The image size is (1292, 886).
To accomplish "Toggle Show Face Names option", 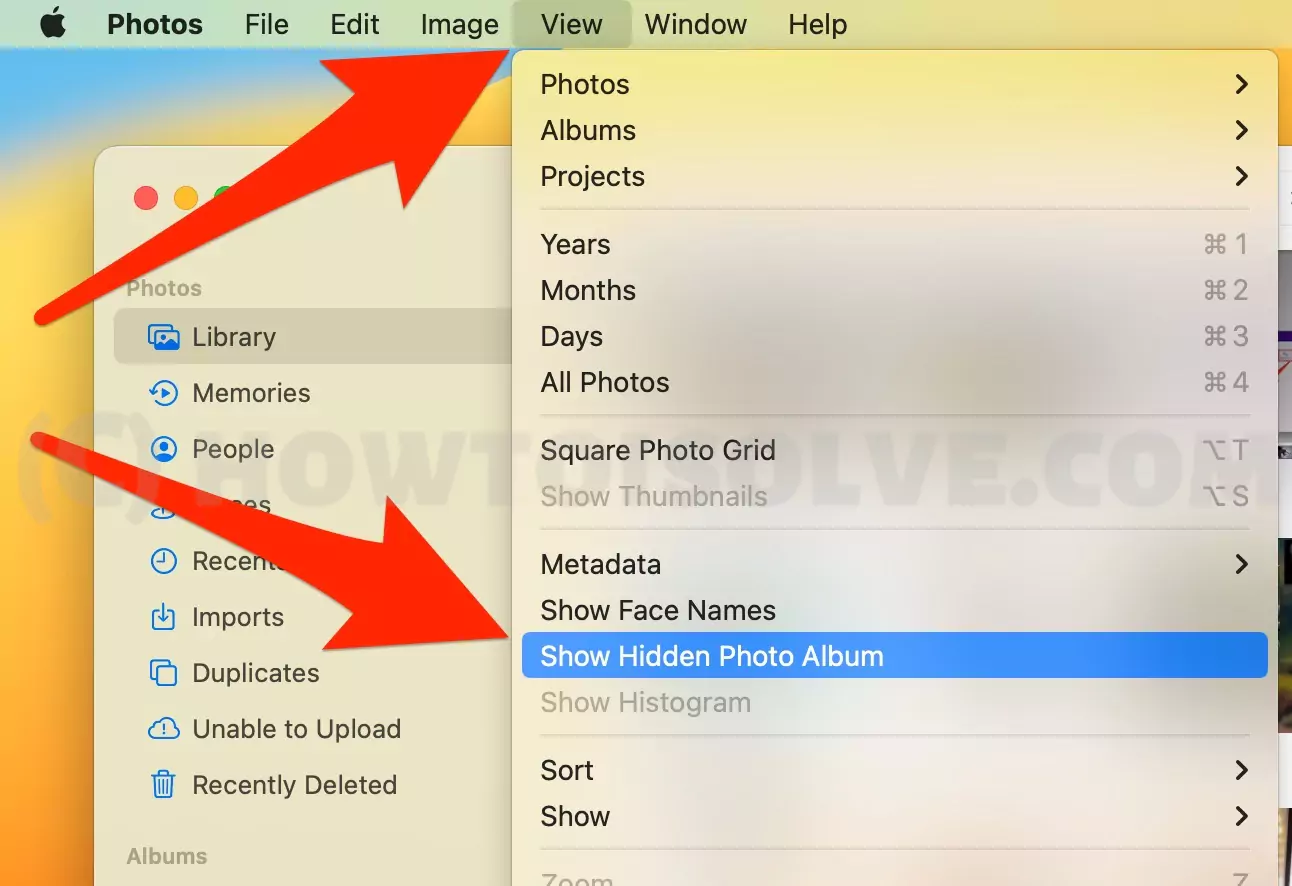I will pyautogui.click(x=894, y=610).
